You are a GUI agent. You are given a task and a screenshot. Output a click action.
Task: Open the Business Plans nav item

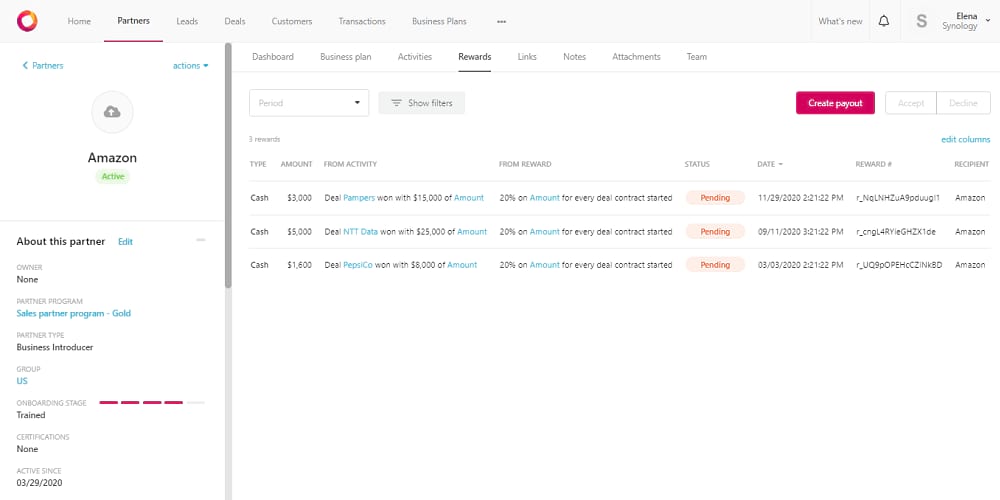tap(439, 21)
